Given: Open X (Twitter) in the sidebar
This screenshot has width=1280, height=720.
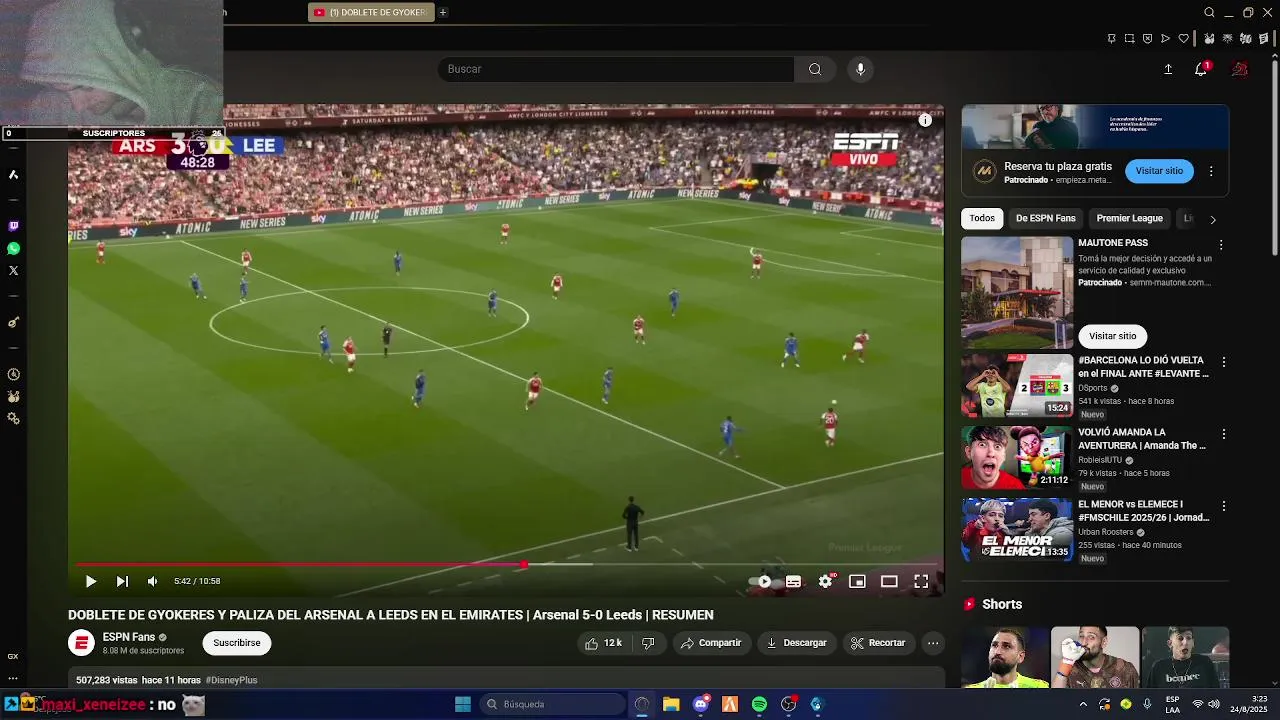Looking at the screenshot, I should pyautogui.click(x=13, y=271).
